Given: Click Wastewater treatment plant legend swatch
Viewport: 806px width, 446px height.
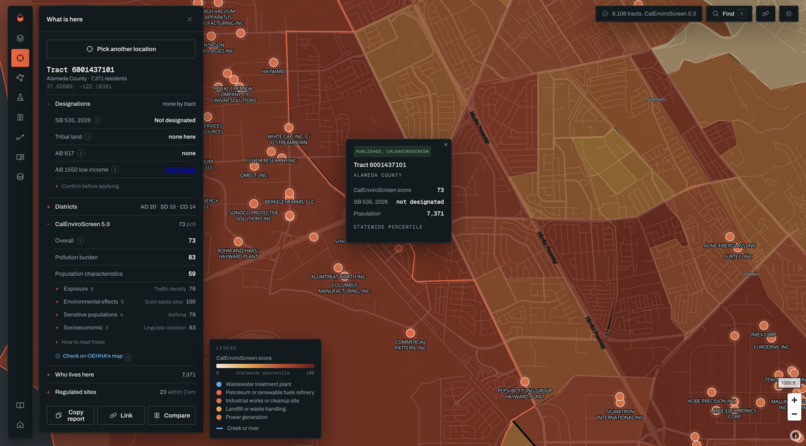Looking at the screenshot, I should pos(219,384).
